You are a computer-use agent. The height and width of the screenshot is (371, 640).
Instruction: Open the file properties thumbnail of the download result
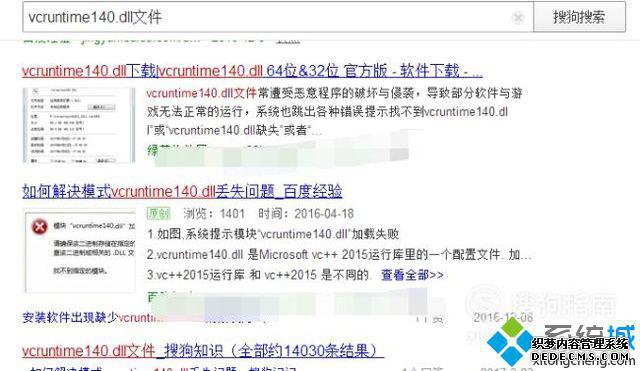(79, 125)
